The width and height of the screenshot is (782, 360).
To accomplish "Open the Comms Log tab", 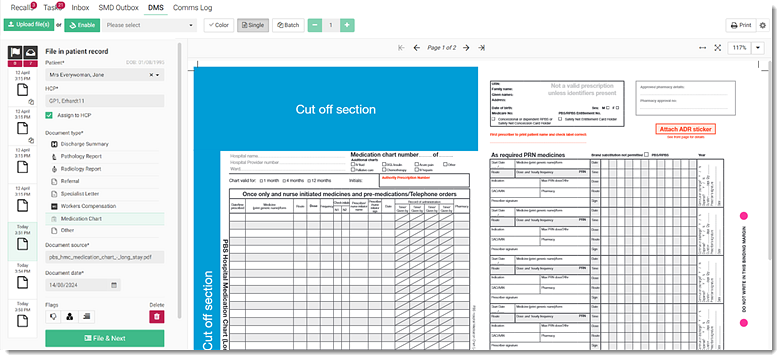I will point(193,7).
